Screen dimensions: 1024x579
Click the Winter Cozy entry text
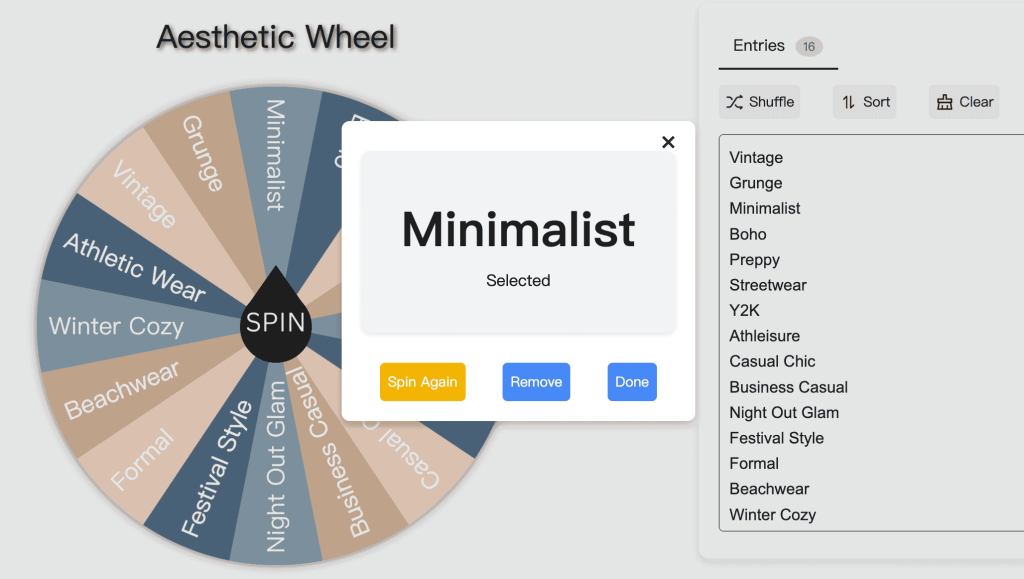point(772,515)
